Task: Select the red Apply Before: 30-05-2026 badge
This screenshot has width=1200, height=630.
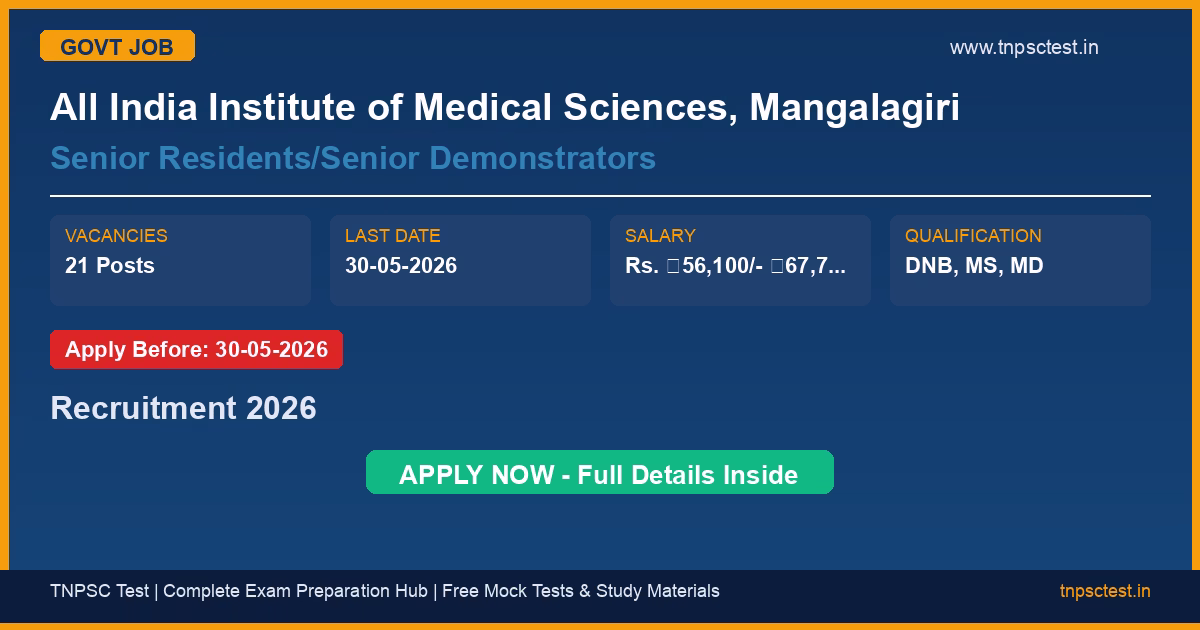Action: tap(196, 350)
